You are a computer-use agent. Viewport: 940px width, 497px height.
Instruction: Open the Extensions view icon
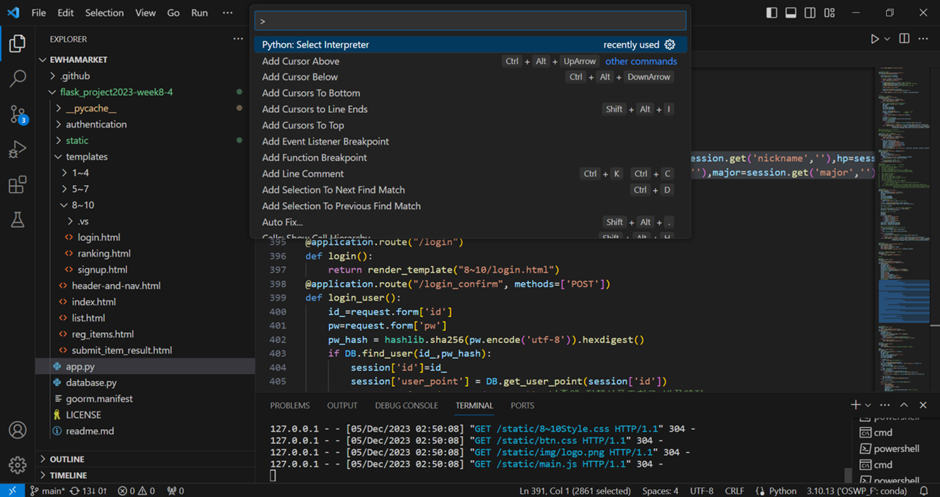17,185
